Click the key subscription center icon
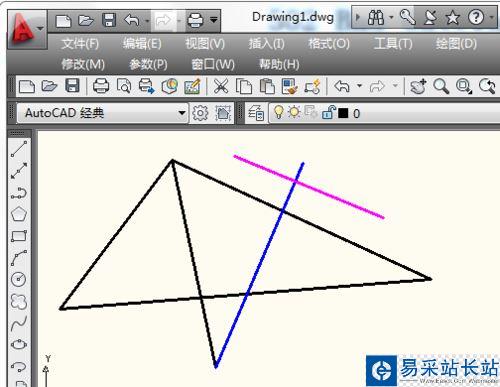 [x=407, y=17]
